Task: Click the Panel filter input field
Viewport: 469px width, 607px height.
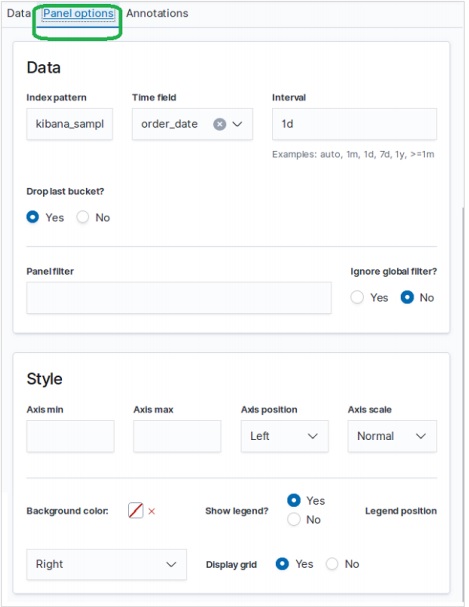Action: tap(179, 298)
